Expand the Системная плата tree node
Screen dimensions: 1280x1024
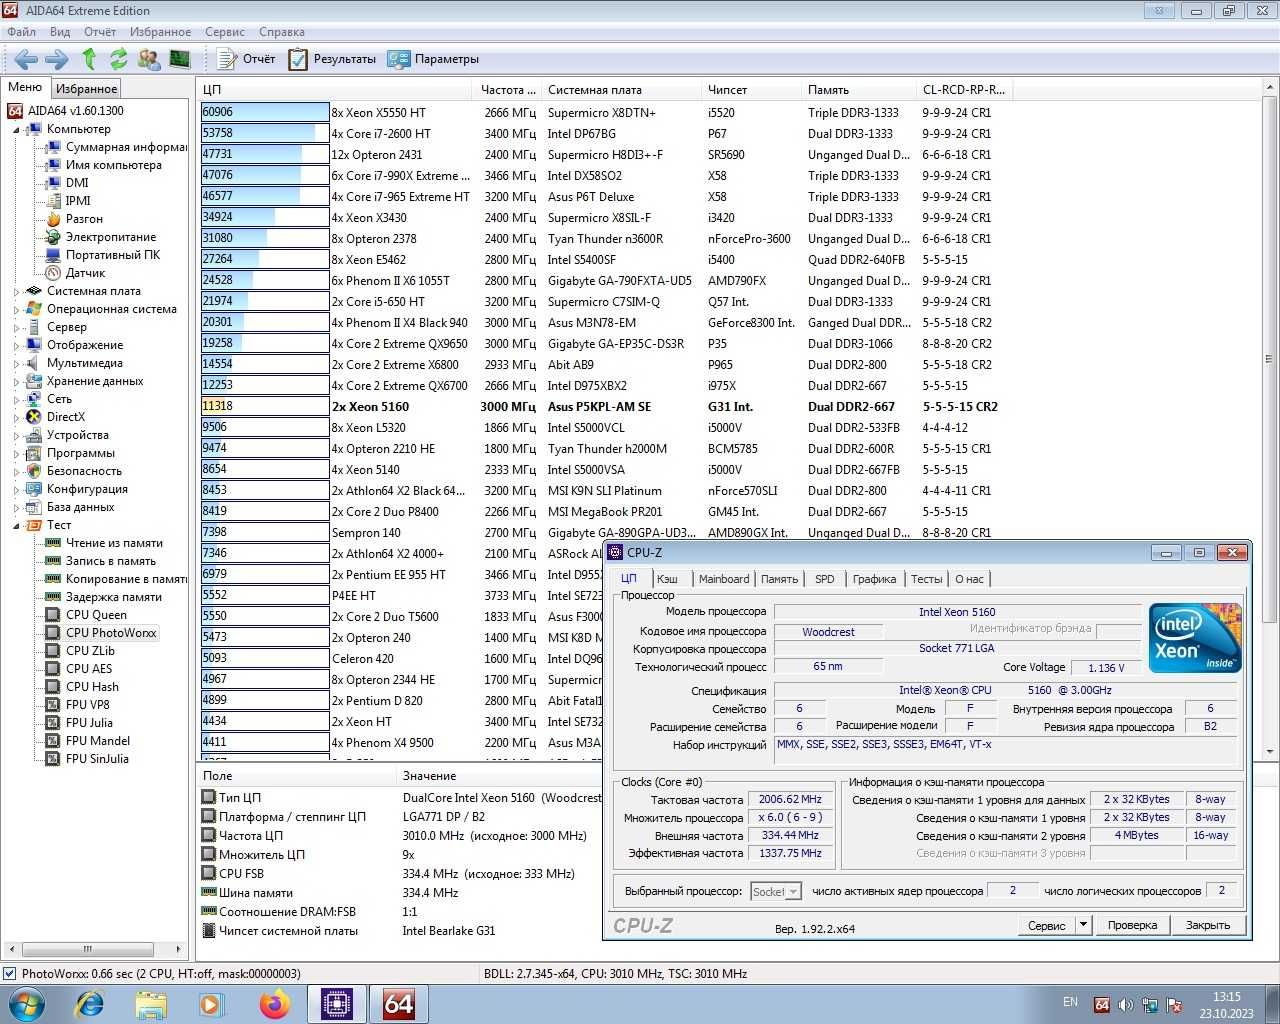[16, 292]
